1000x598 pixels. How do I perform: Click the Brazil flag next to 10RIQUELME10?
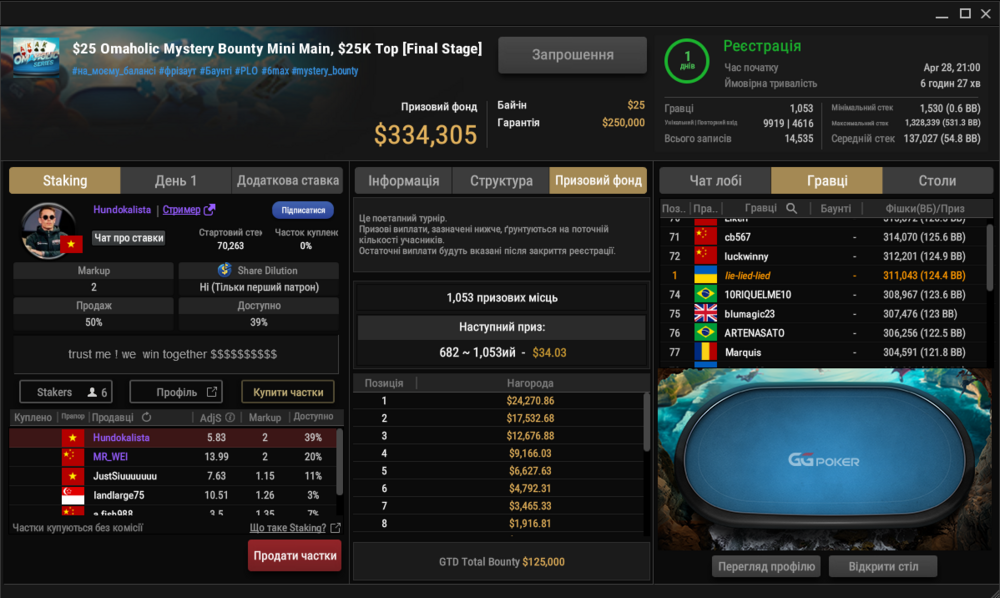(x=705, y=295)
